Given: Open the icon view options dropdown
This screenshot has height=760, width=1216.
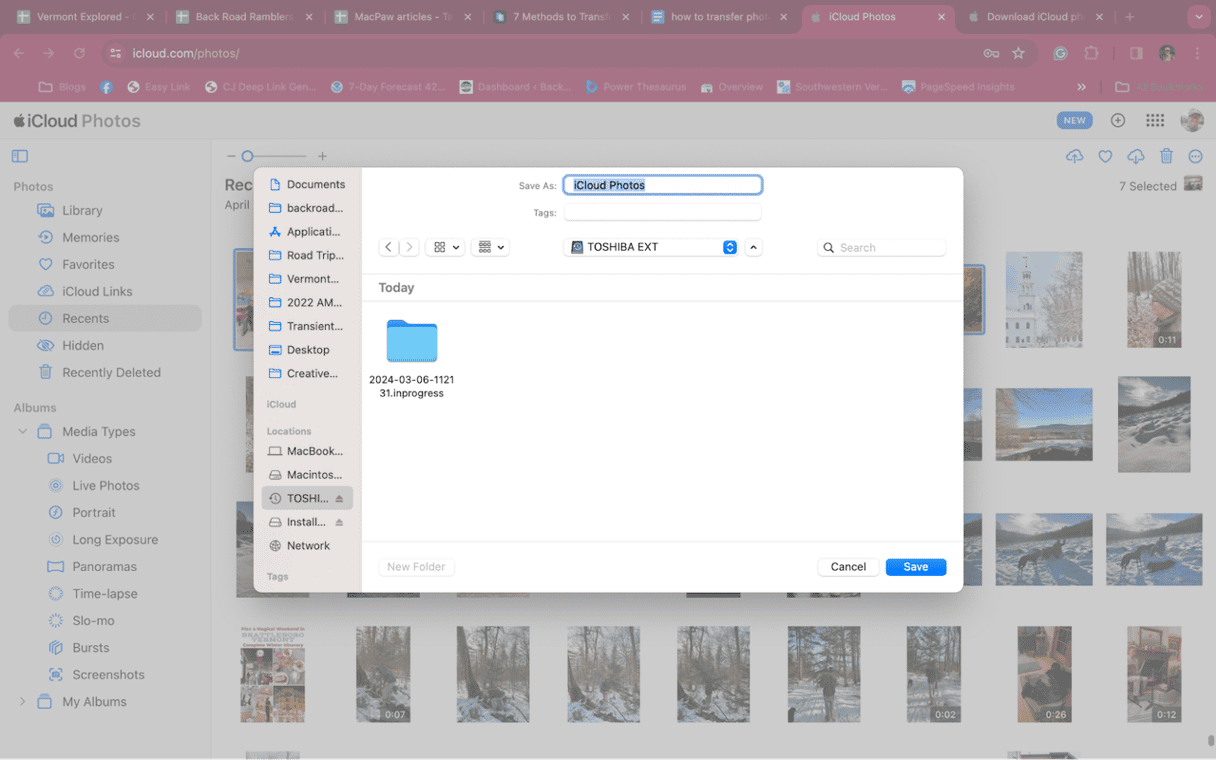Looking at the screenshot, I should 445,247.
